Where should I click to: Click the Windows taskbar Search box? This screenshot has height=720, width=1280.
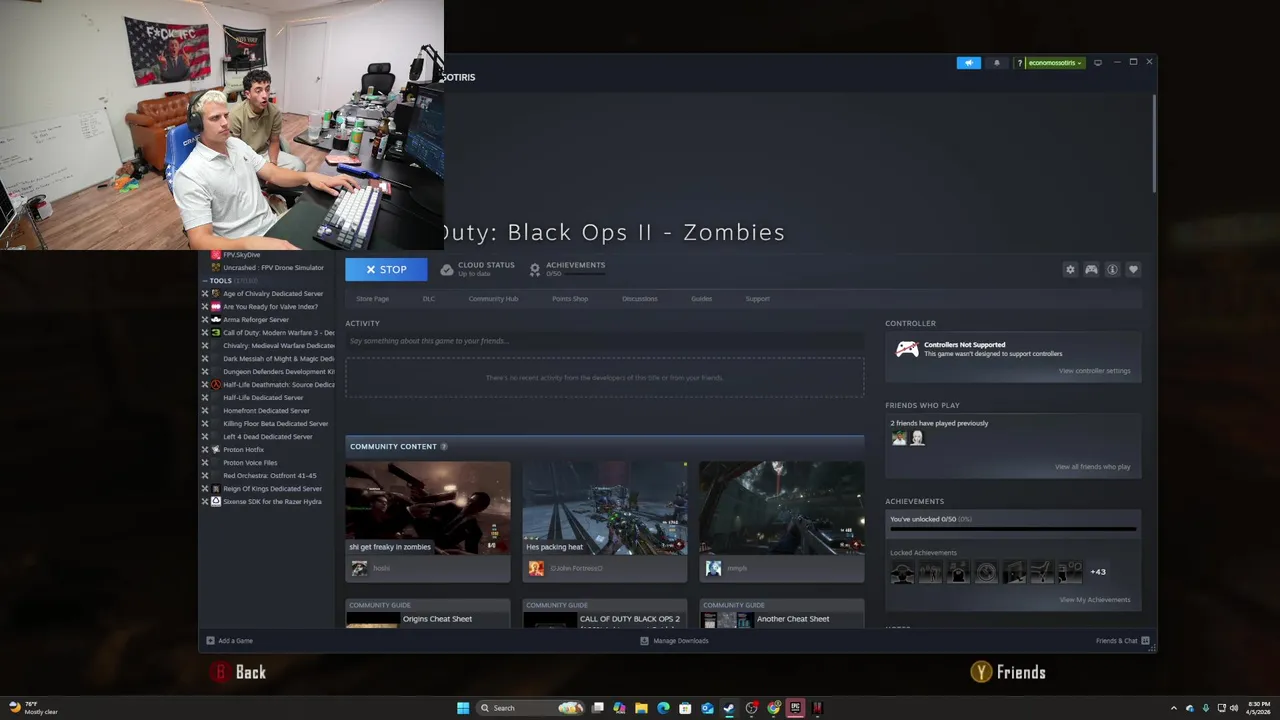pos(529,708)
